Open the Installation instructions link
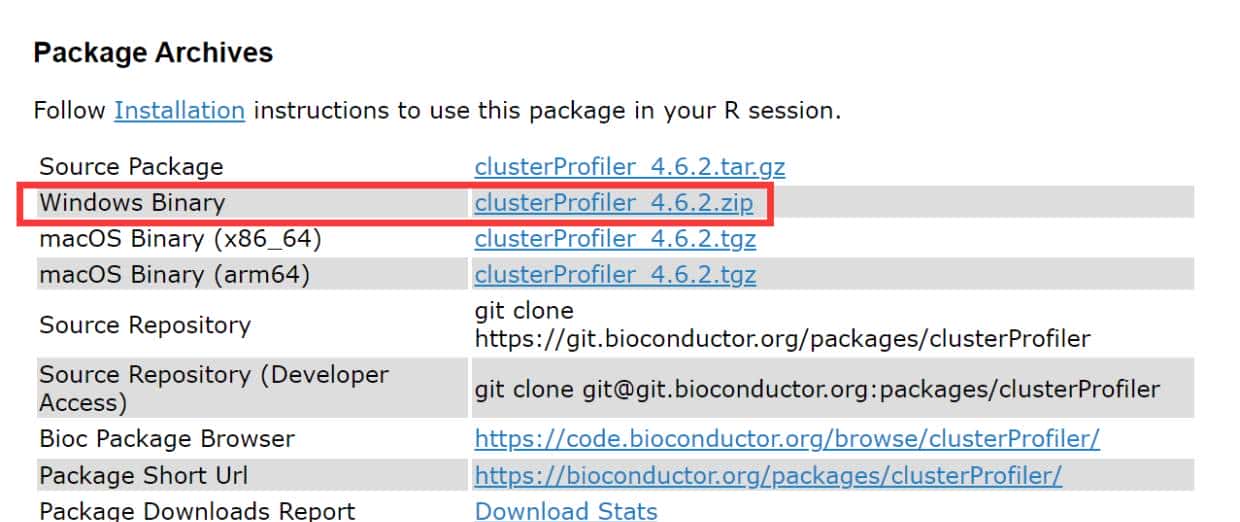Viewport: 1240px width, 522px height. click(x=179, y=110)
